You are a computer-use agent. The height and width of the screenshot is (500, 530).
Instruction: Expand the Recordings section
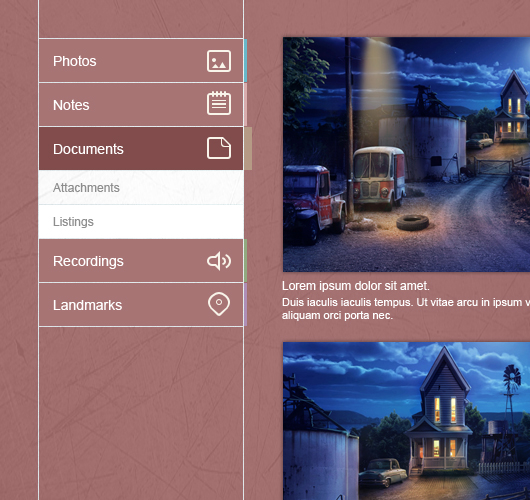pyautogui.click(x=141, y=261)
